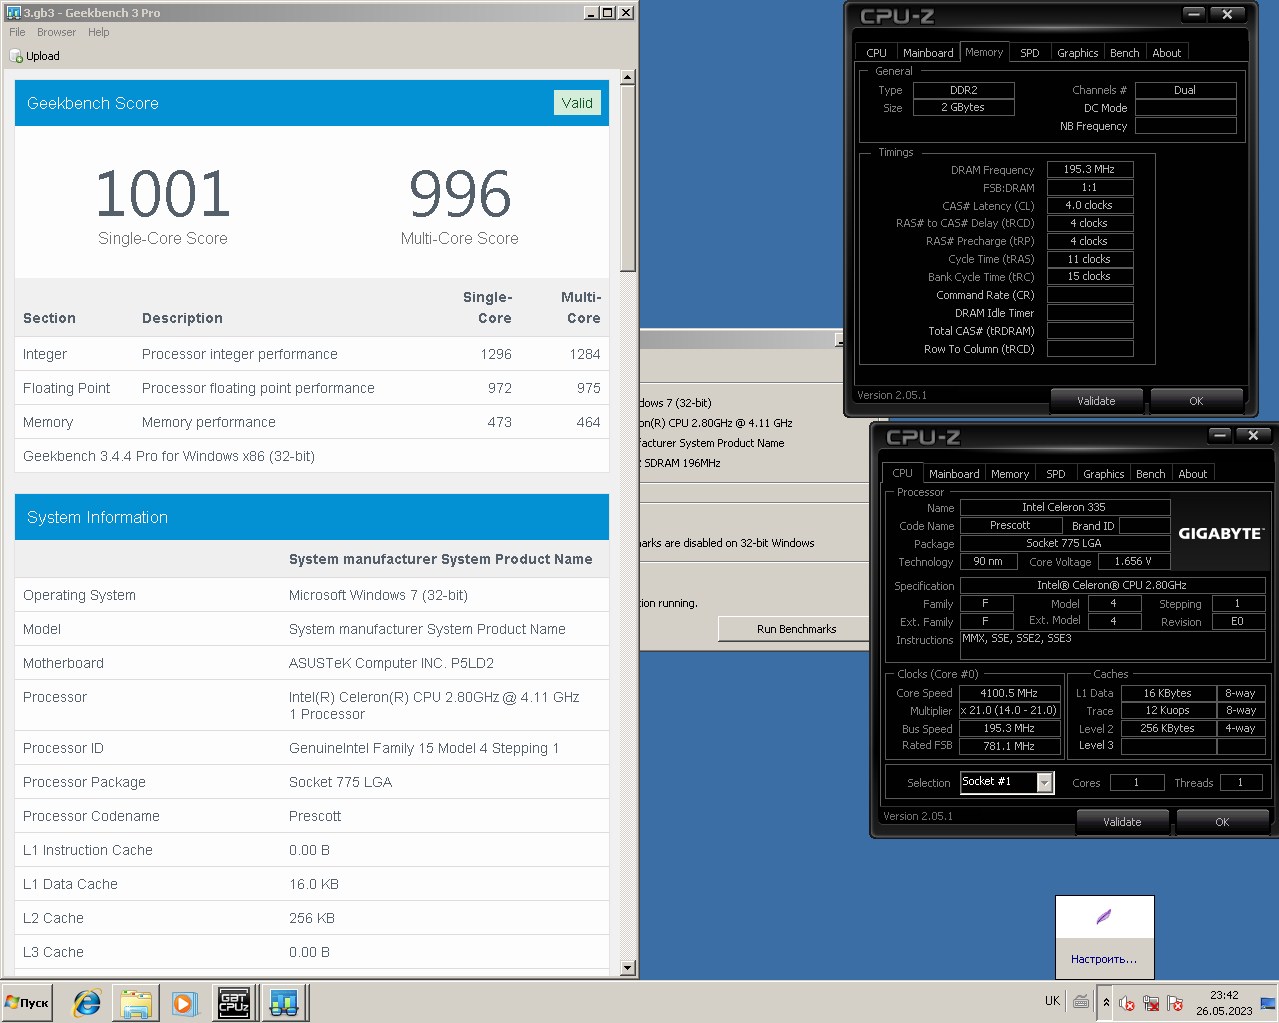Viewport: 1279px width, 1023px height.
Task: Click OK in upper CPU-Z Memory window
Action: click(1196, 401)
